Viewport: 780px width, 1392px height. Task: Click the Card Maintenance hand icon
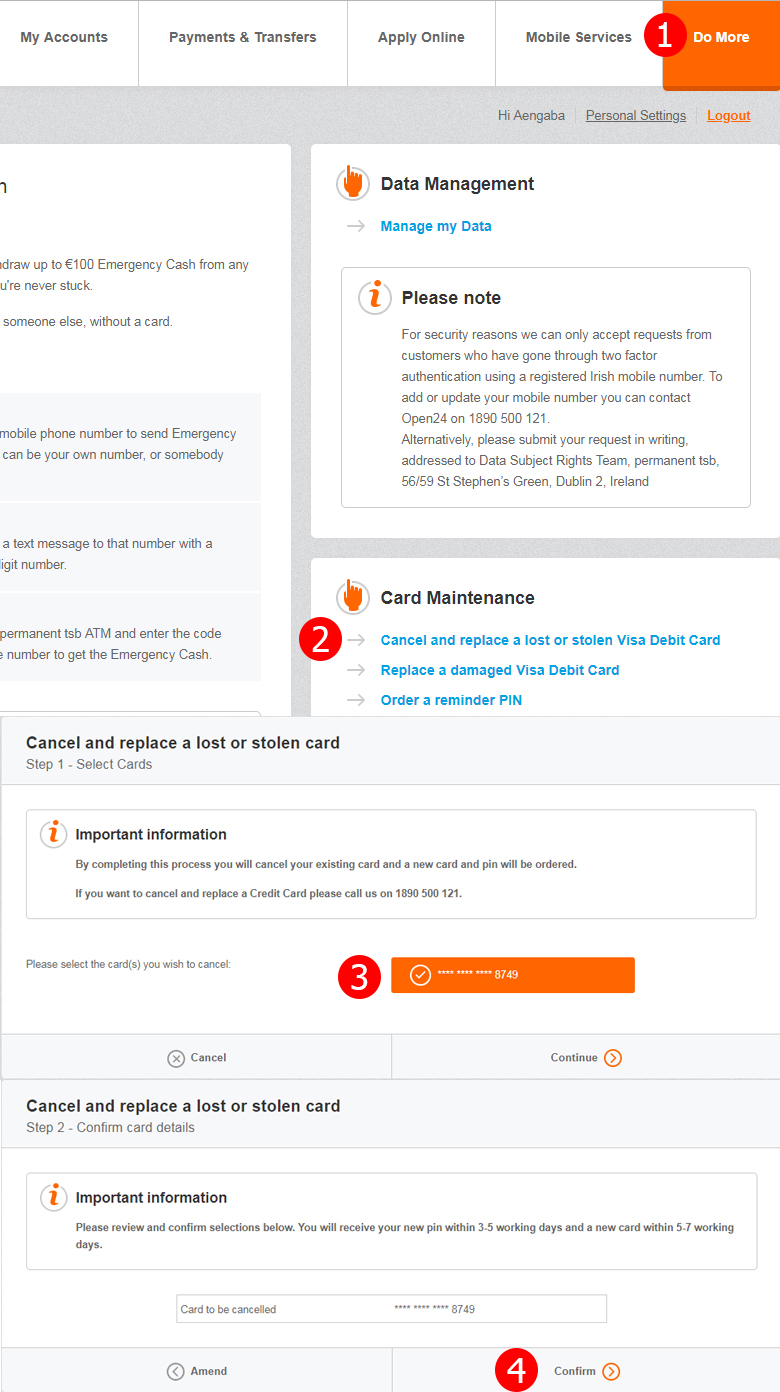pos(353,597)
